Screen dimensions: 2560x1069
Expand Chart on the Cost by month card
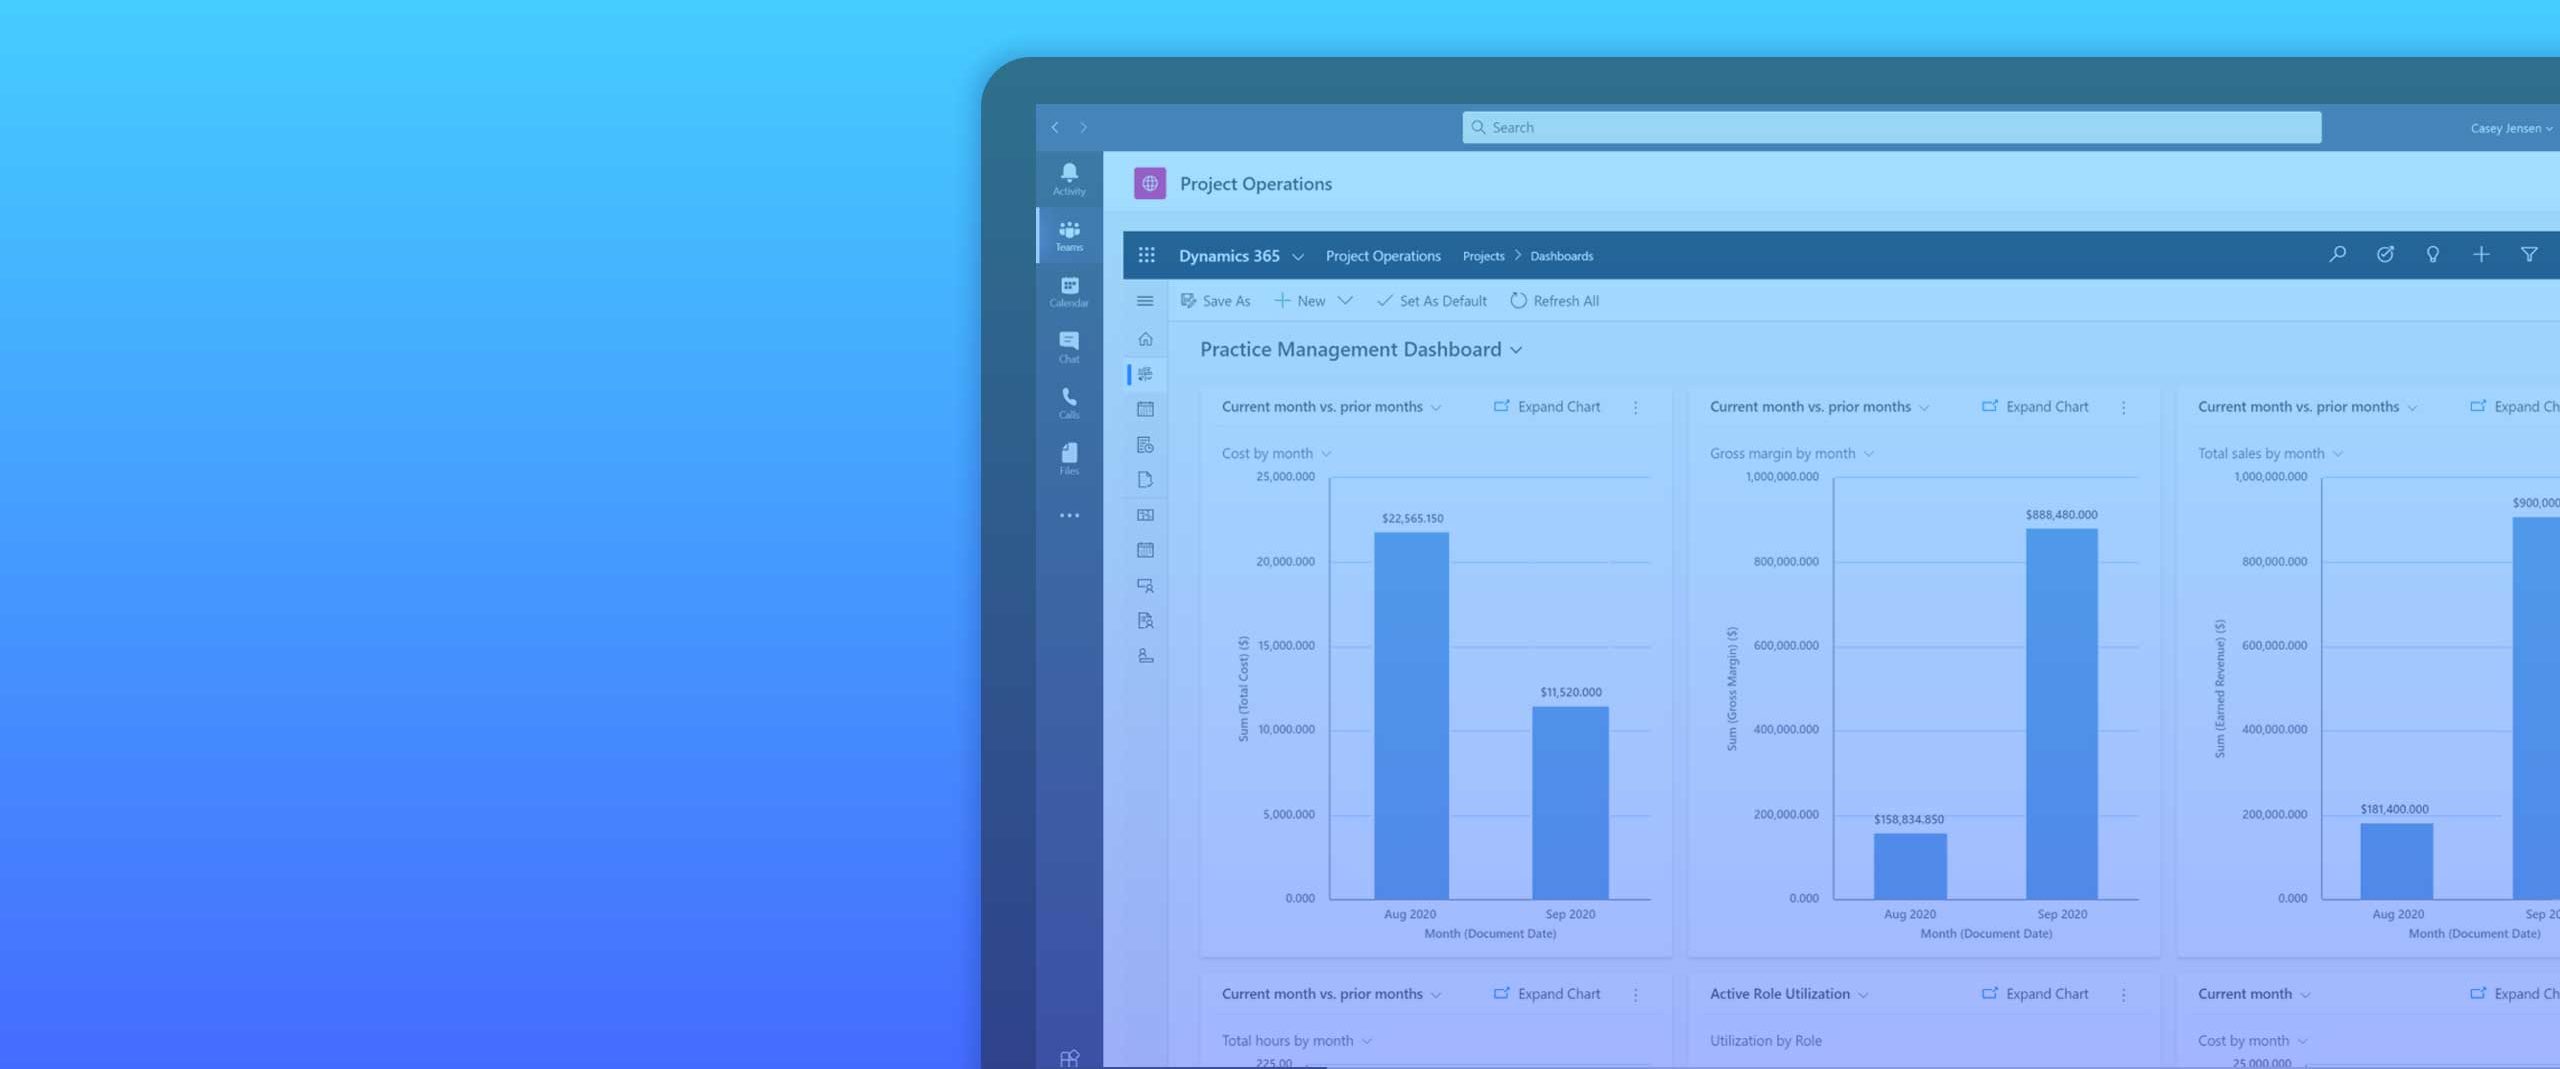point(1547,407)
